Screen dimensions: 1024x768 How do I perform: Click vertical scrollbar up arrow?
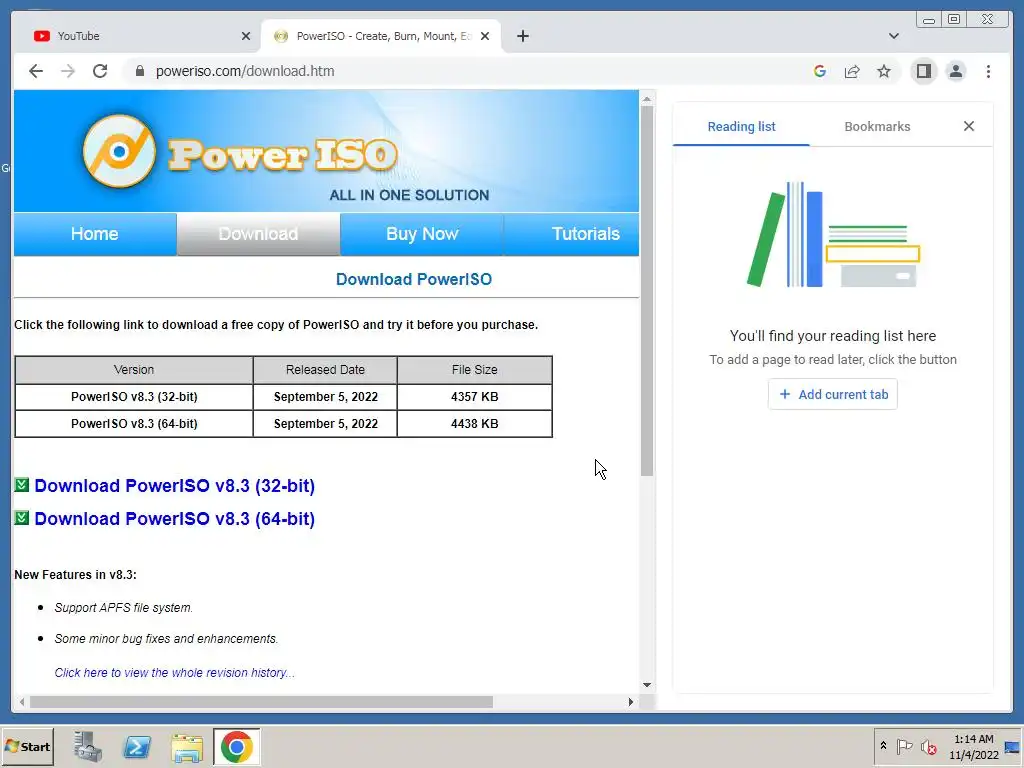click(x=647, y=99)
